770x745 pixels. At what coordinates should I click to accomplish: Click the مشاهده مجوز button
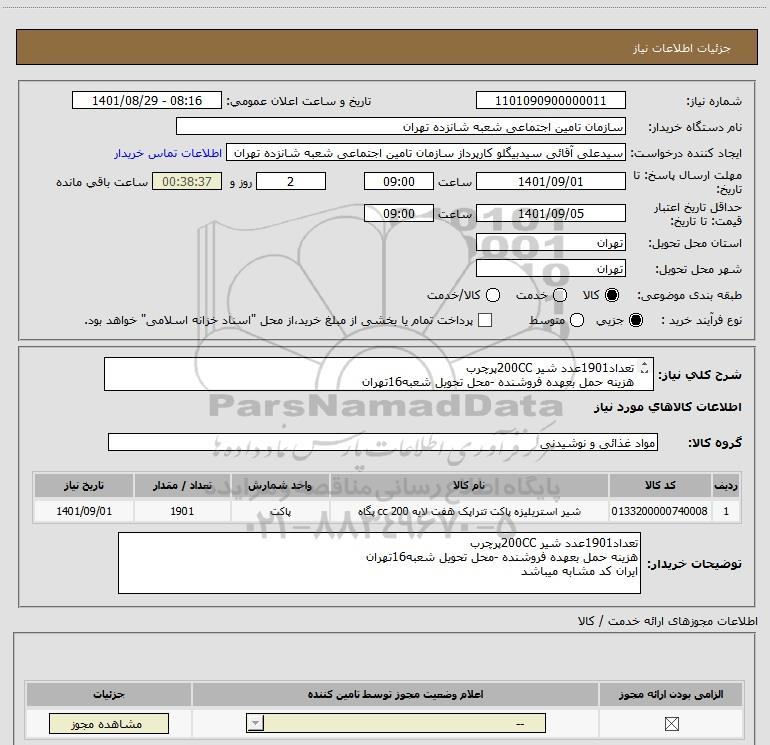point(109,723)
